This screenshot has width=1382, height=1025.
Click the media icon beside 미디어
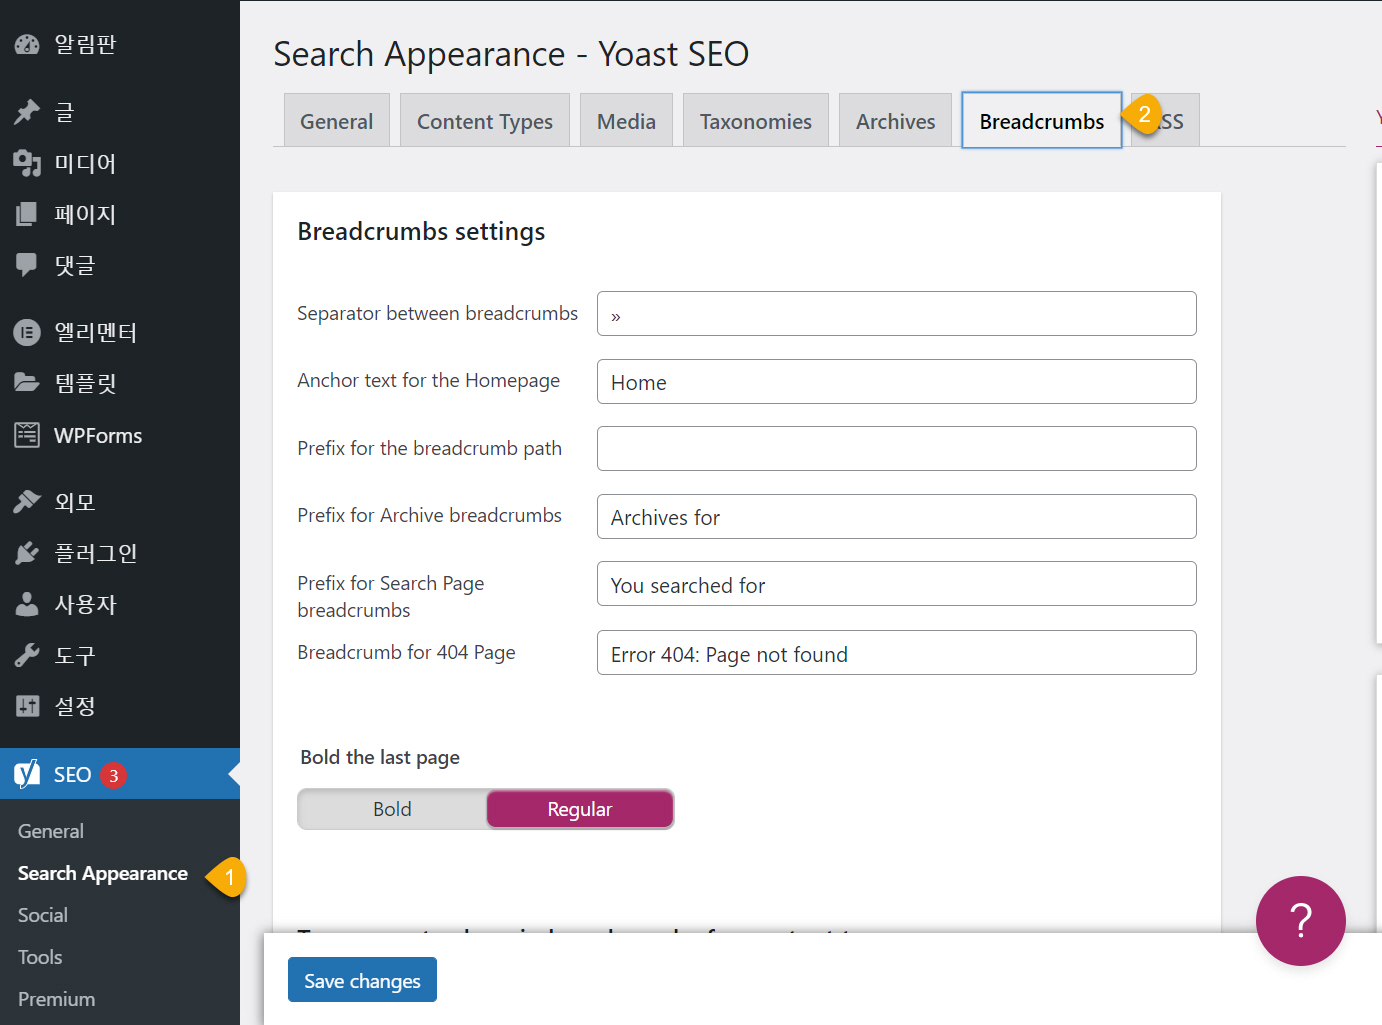(x=27, y=163)
